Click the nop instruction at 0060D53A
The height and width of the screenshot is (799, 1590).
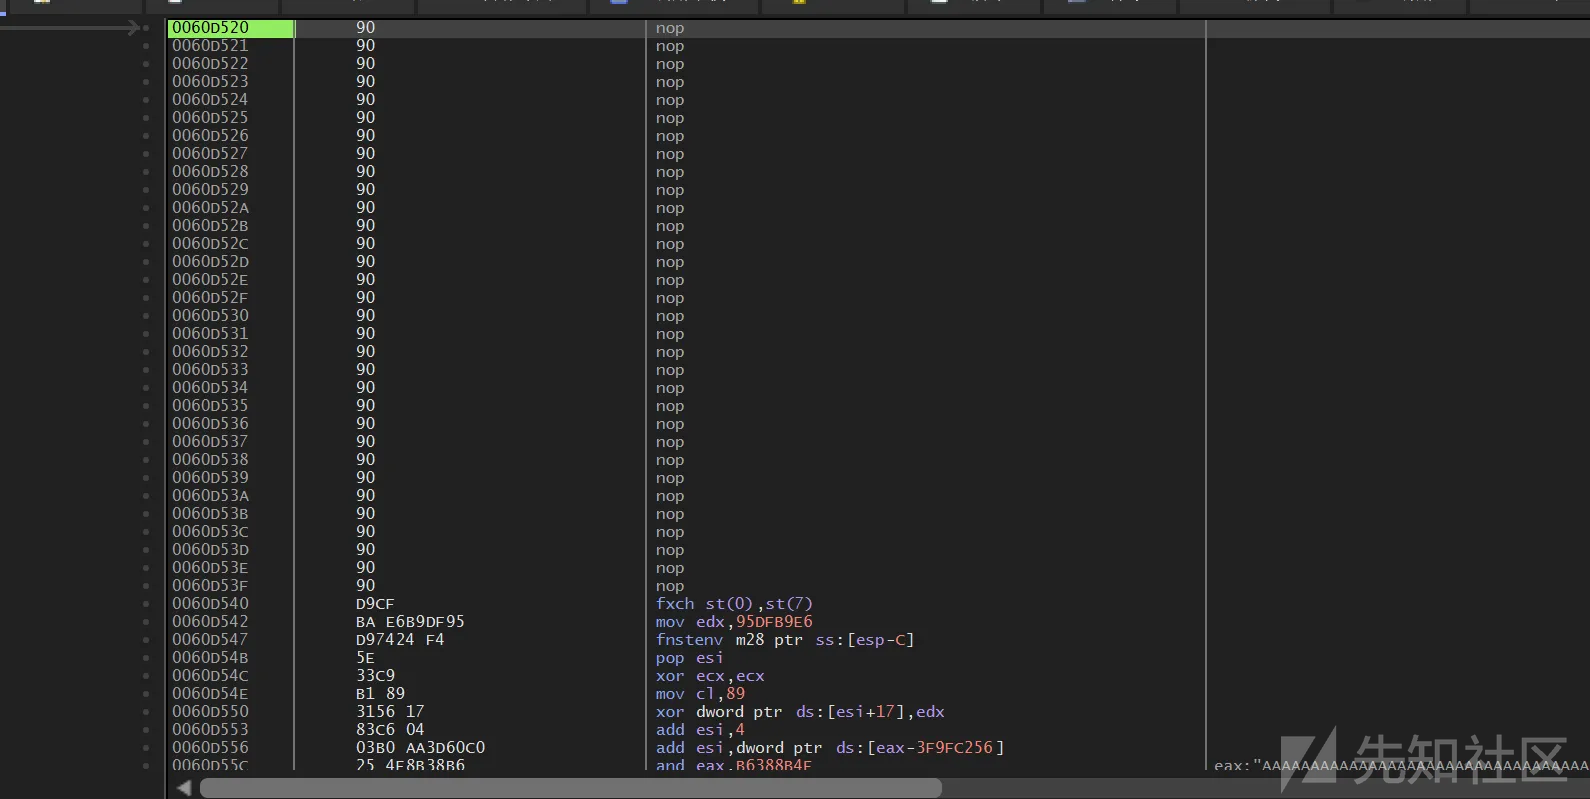pyautogui.click(x=670, y=496)
